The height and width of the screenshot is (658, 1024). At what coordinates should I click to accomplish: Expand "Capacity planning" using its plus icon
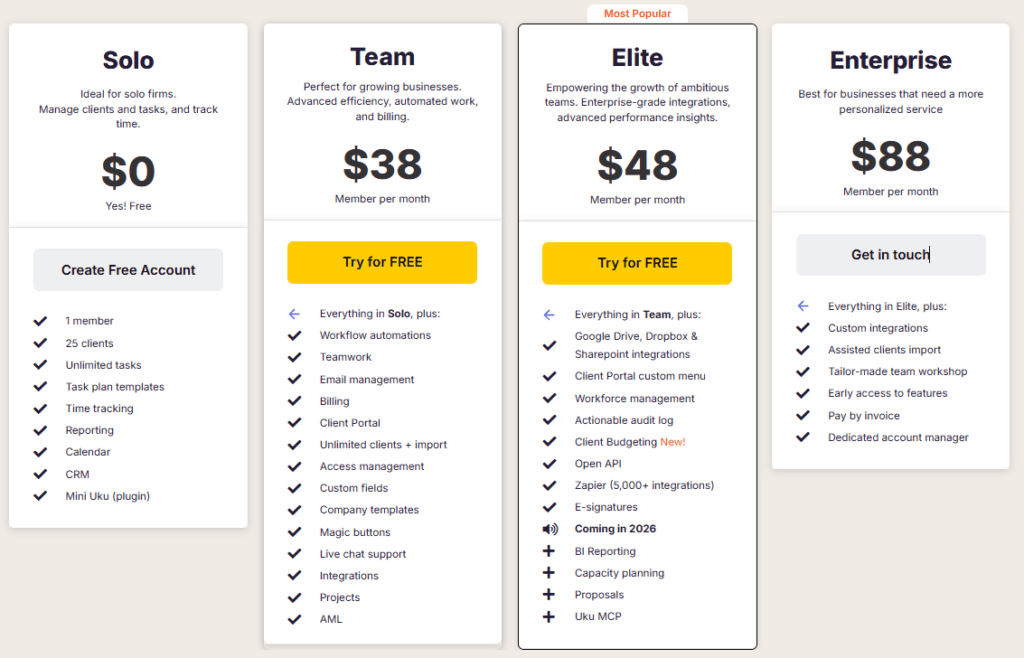pyautogui.click(x=550, y=572)
